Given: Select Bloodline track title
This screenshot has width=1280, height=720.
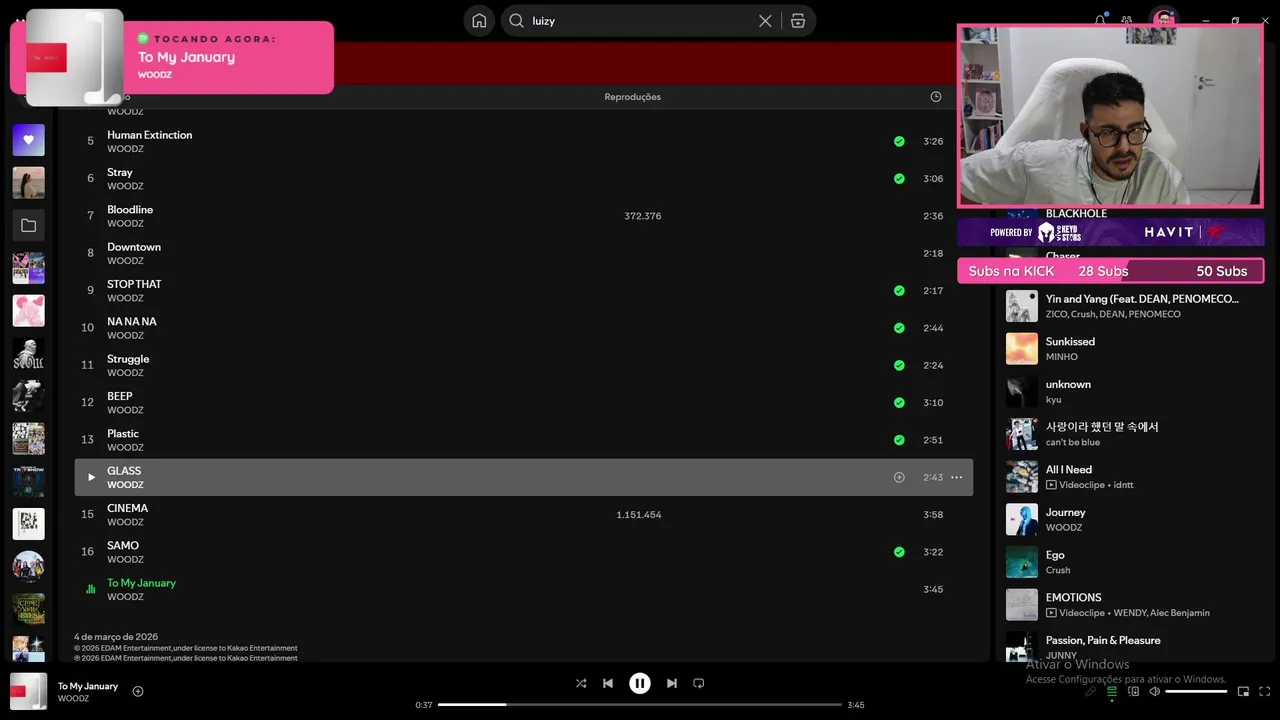Looking at the screenshot, I should coord(130,210).
